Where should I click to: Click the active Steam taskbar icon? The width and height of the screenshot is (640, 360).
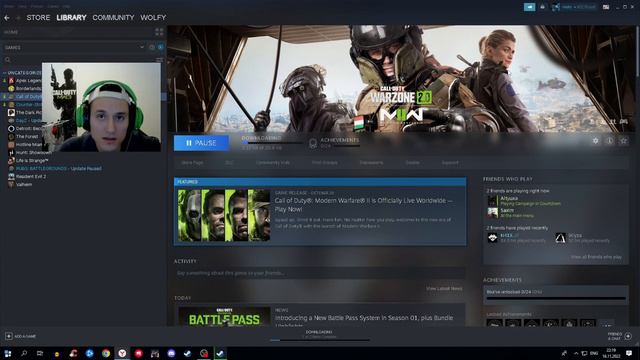220,353
